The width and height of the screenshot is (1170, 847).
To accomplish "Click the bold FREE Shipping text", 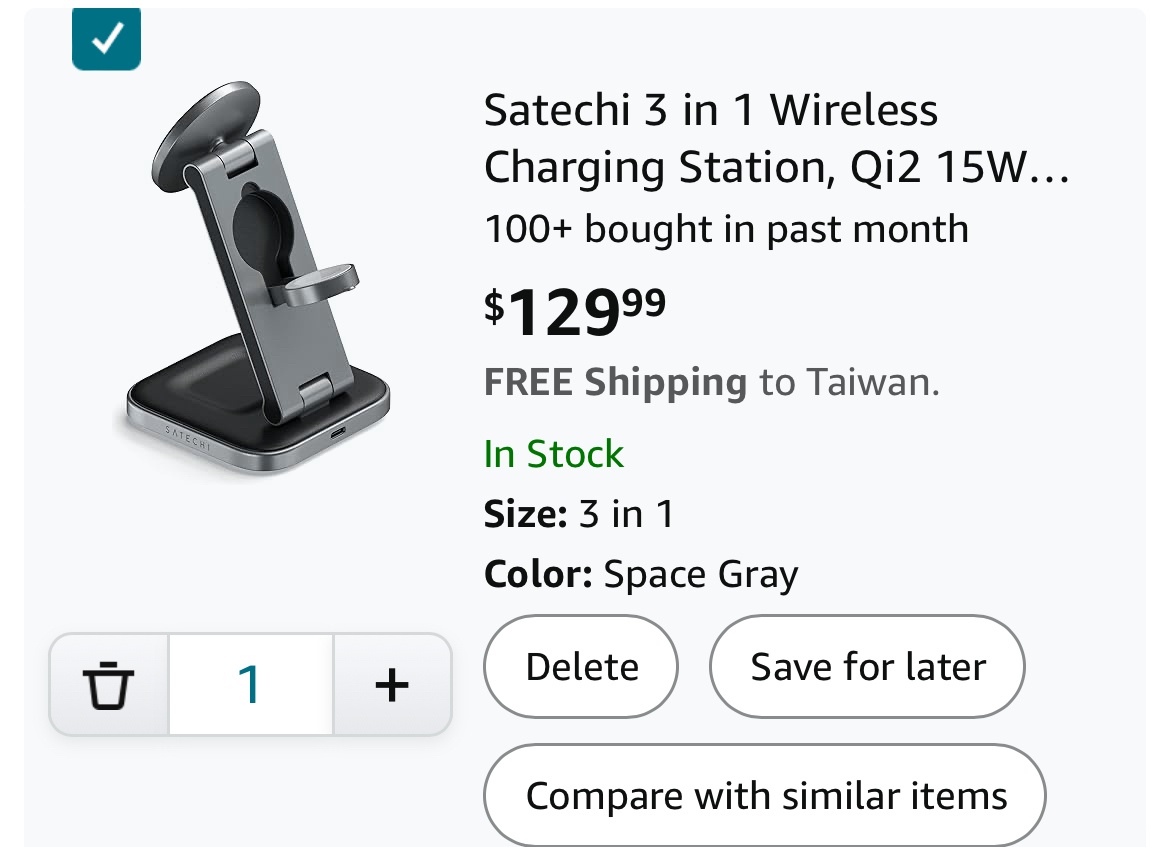I will coord(615,382).
